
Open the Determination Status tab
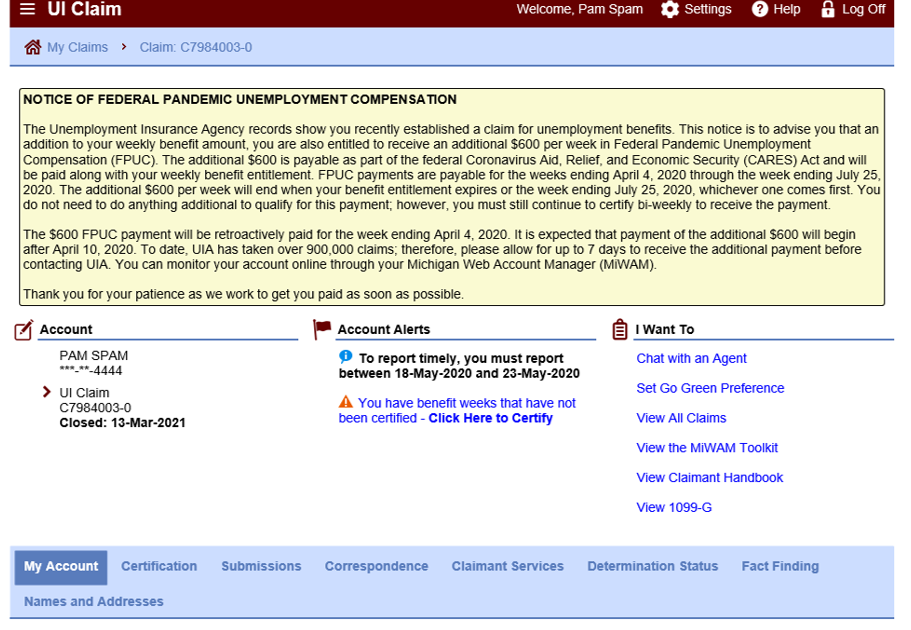pos(652,566)
